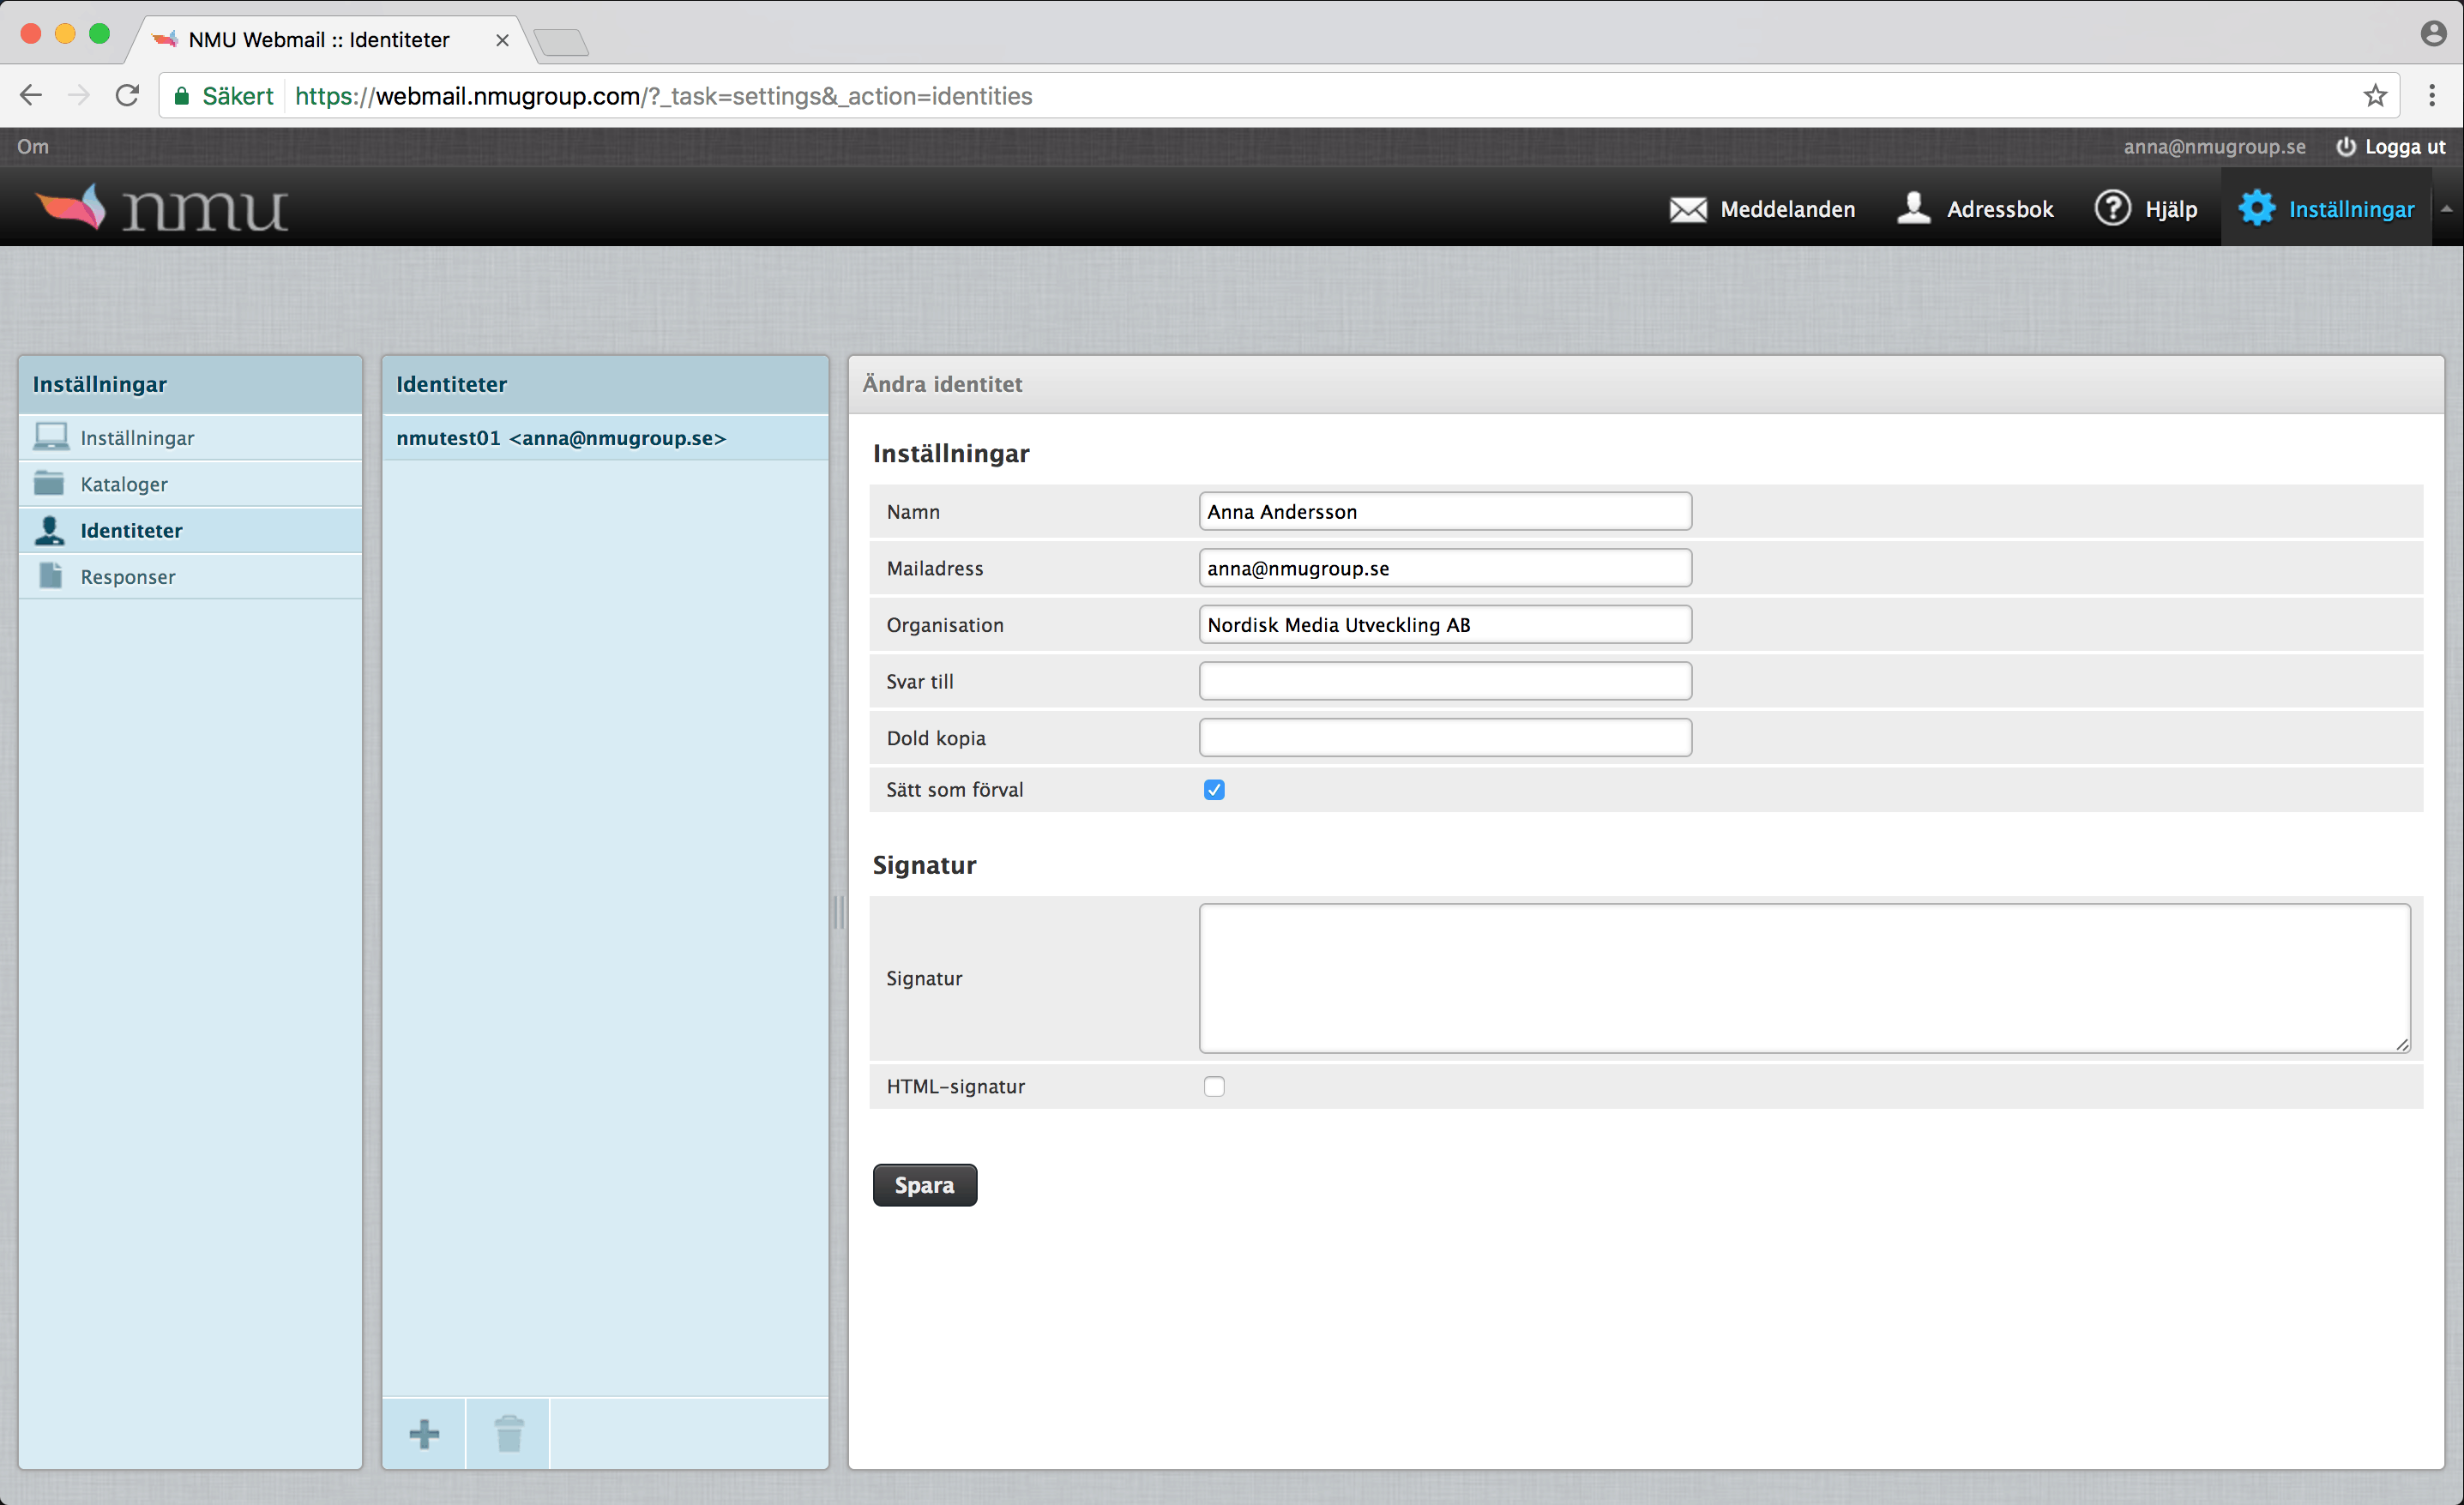Click Om link in top bar
This screenshot has width=2464, height=1505.
pos(32,147)
